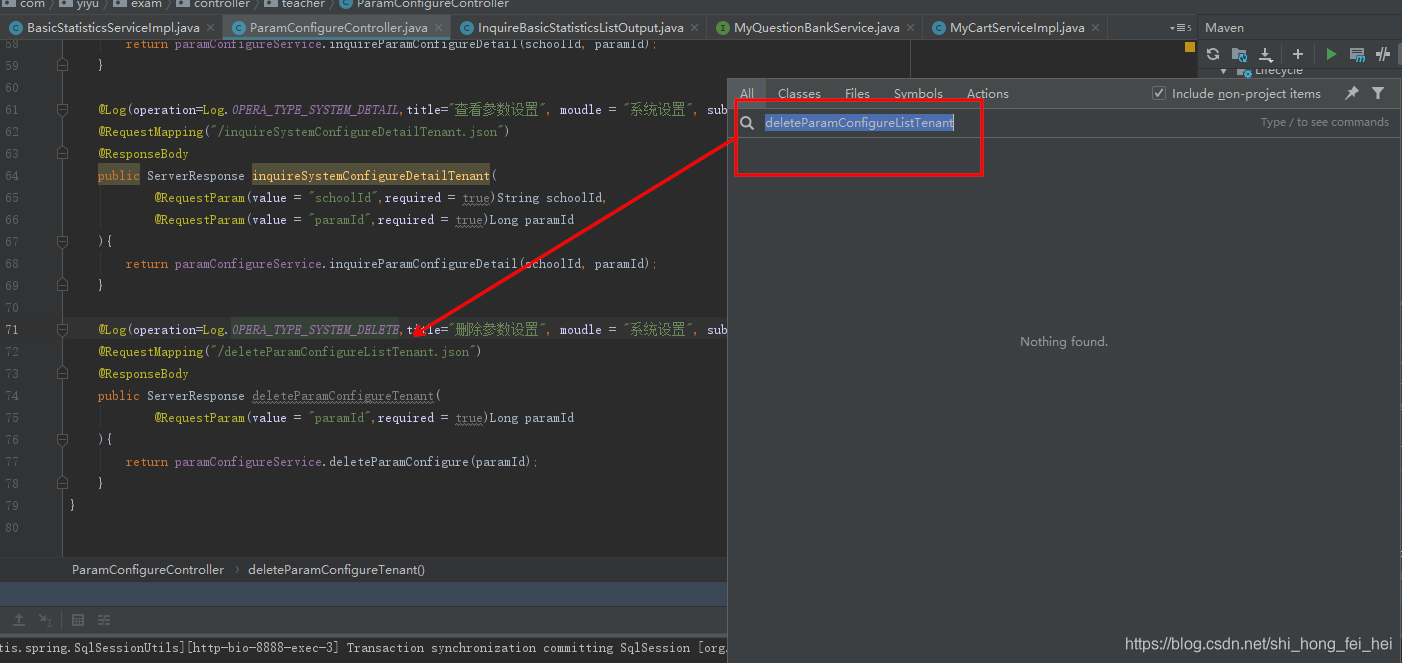Open InquireBasicStatisticsListOutput.java tab
The image size is (1402, 663).
pyautogui.click(x=581, y=28)
